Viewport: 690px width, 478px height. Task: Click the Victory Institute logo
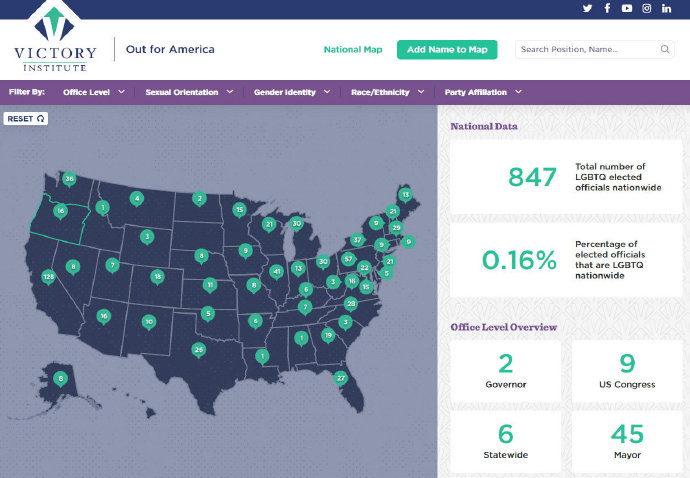(x=56, y=40)
